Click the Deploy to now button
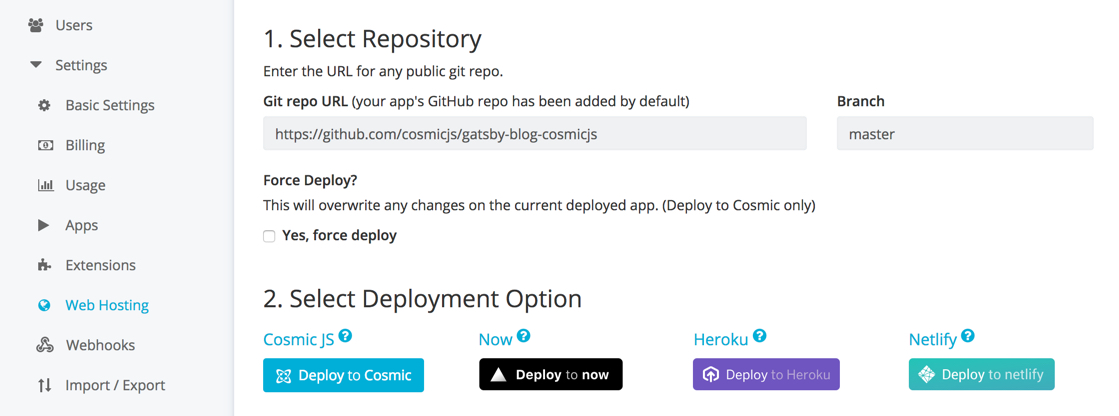The height and width of the screenshot is (416, 1119). click(550, 375)
